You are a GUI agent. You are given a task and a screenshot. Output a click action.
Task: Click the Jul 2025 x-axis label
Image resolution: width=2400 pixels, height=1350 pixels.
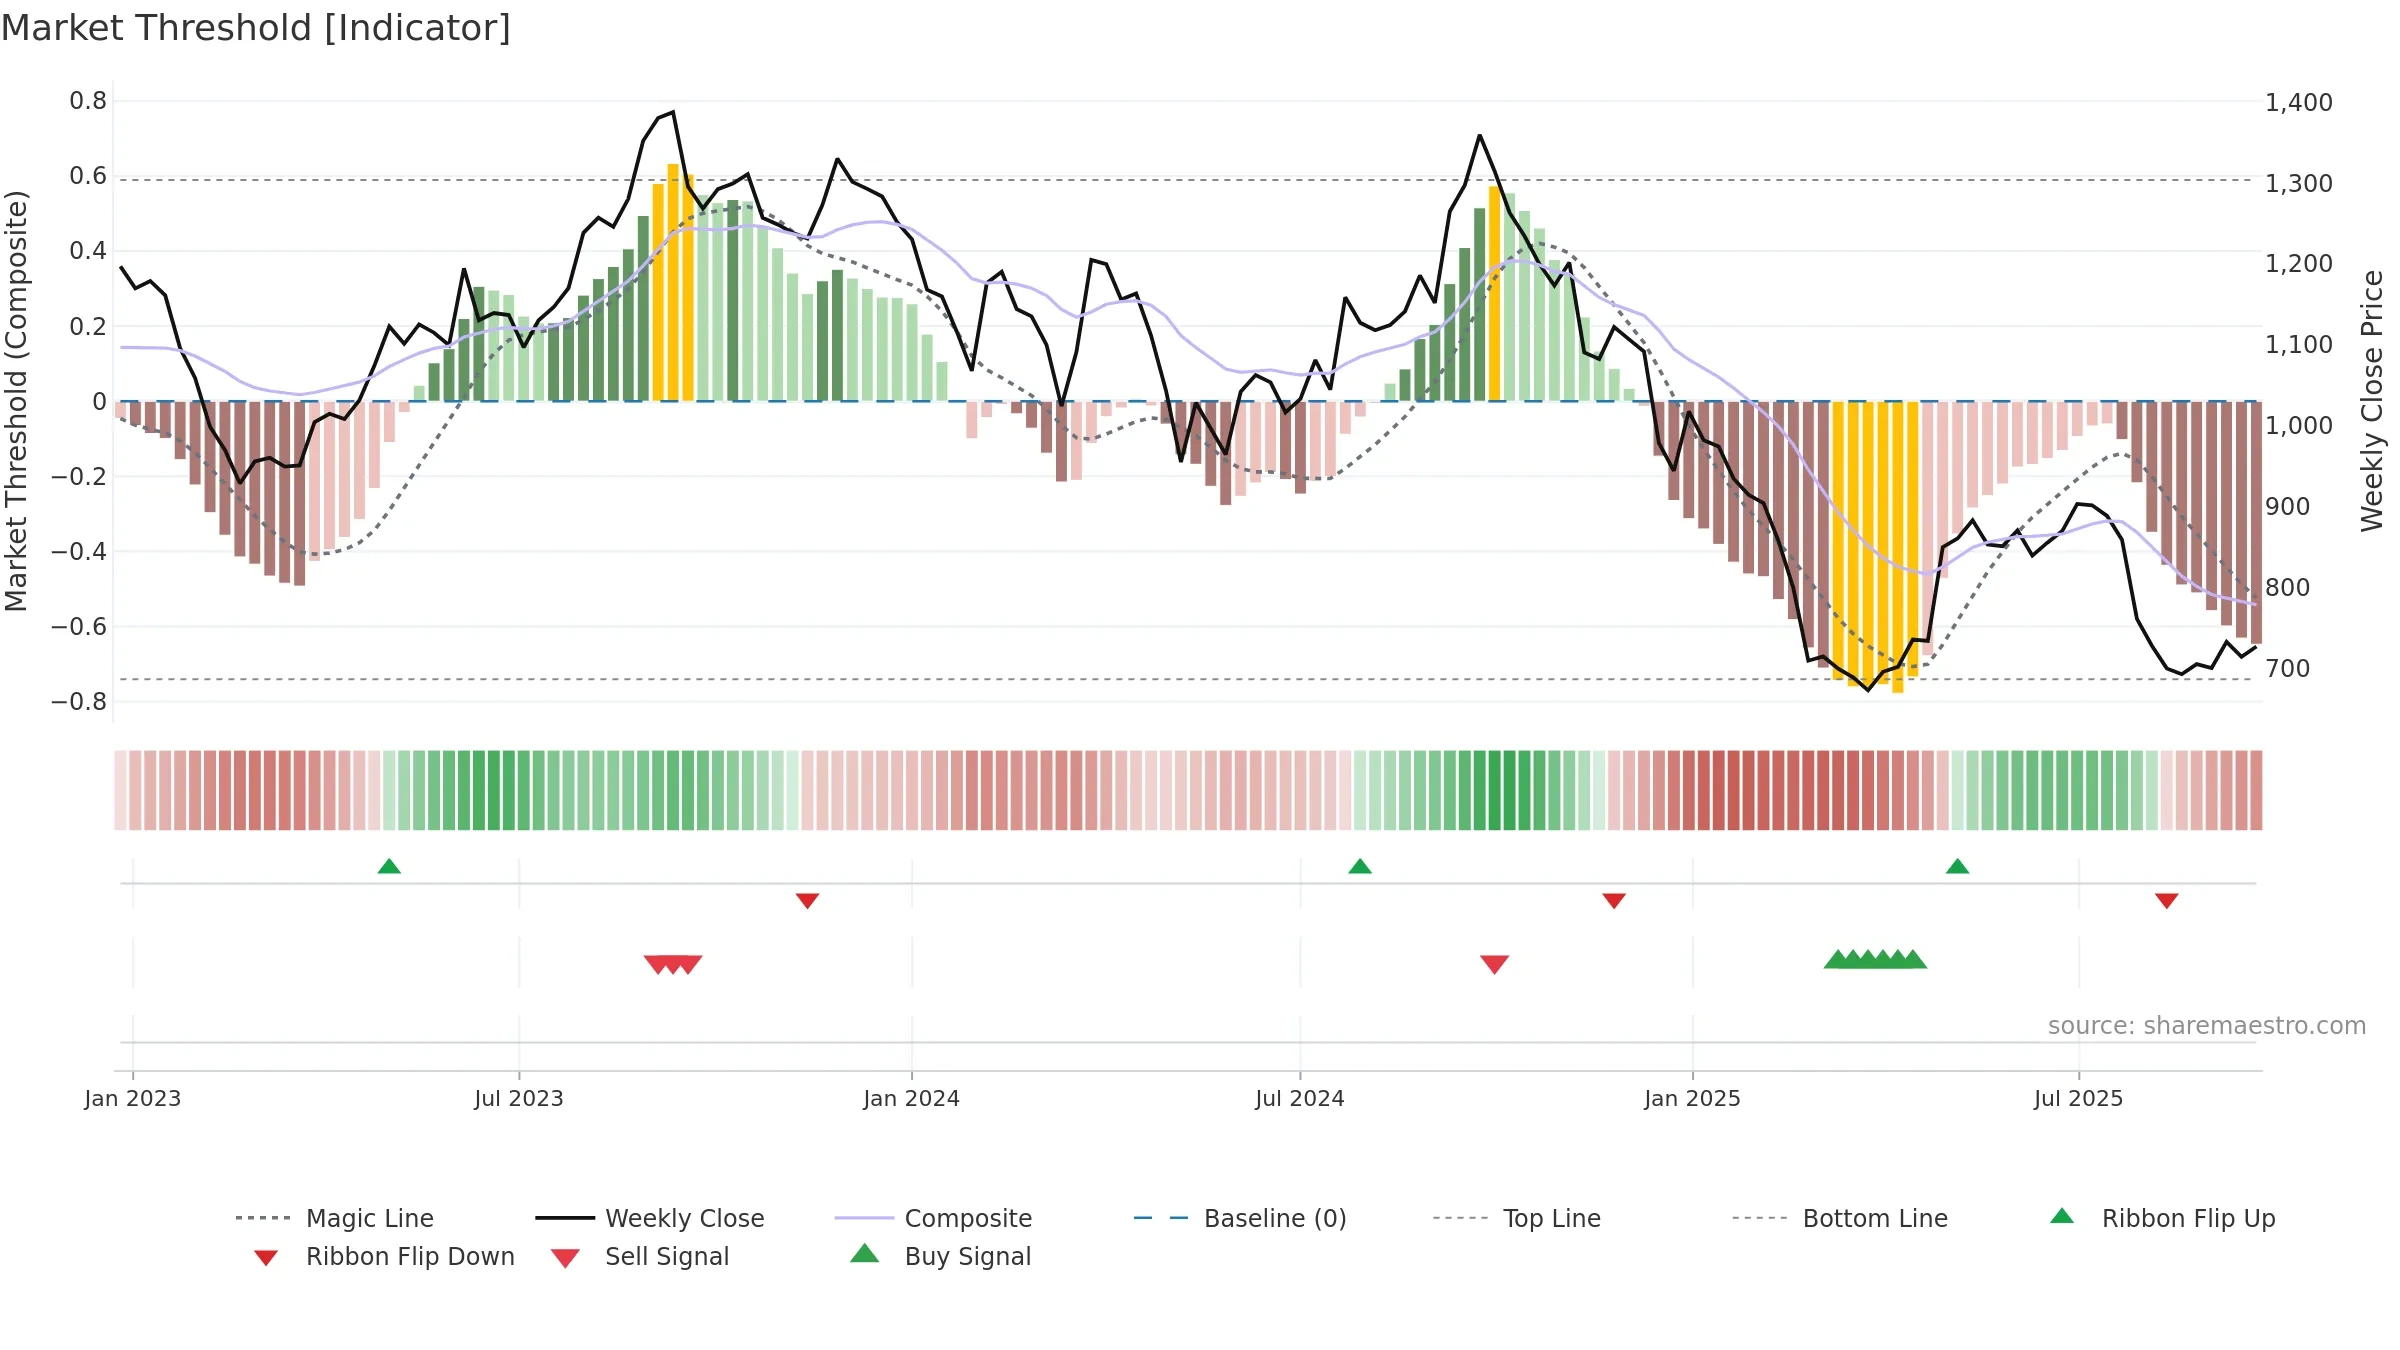click(x=2079, y=1099)
